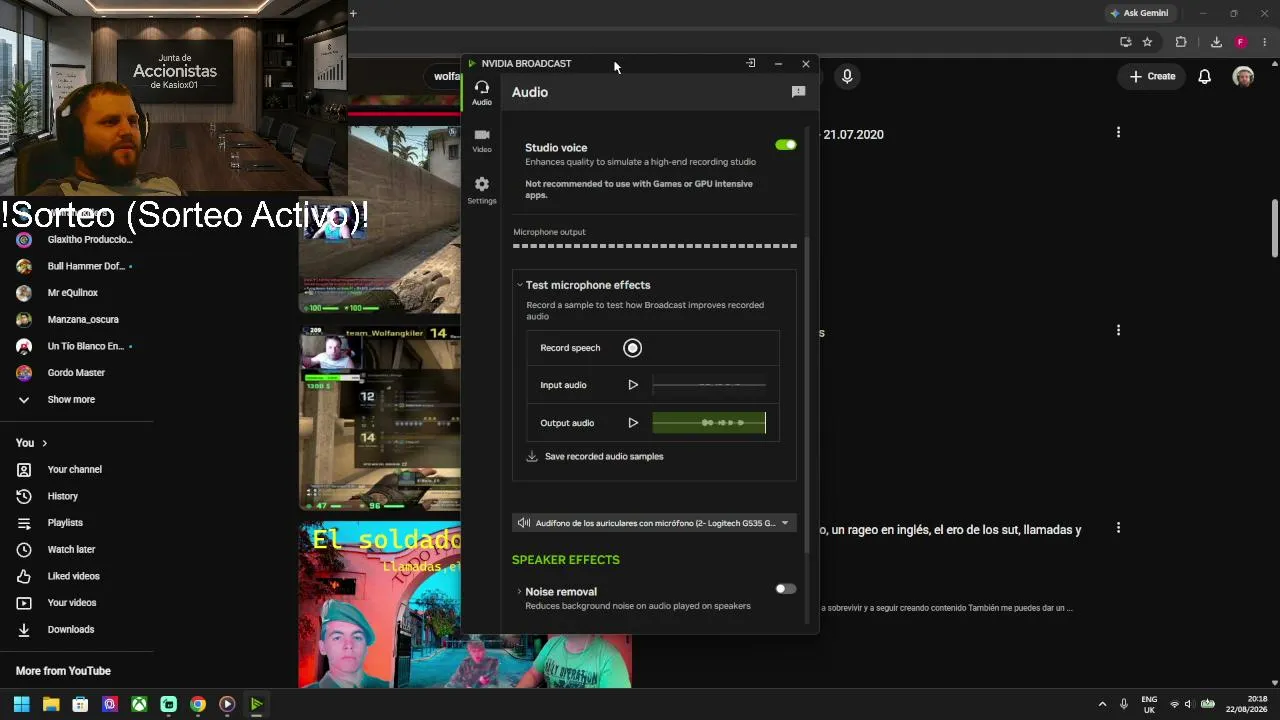Click Save recorded audio samples
This screenshot has height=720, width=1280.
(x=595, y=457)
